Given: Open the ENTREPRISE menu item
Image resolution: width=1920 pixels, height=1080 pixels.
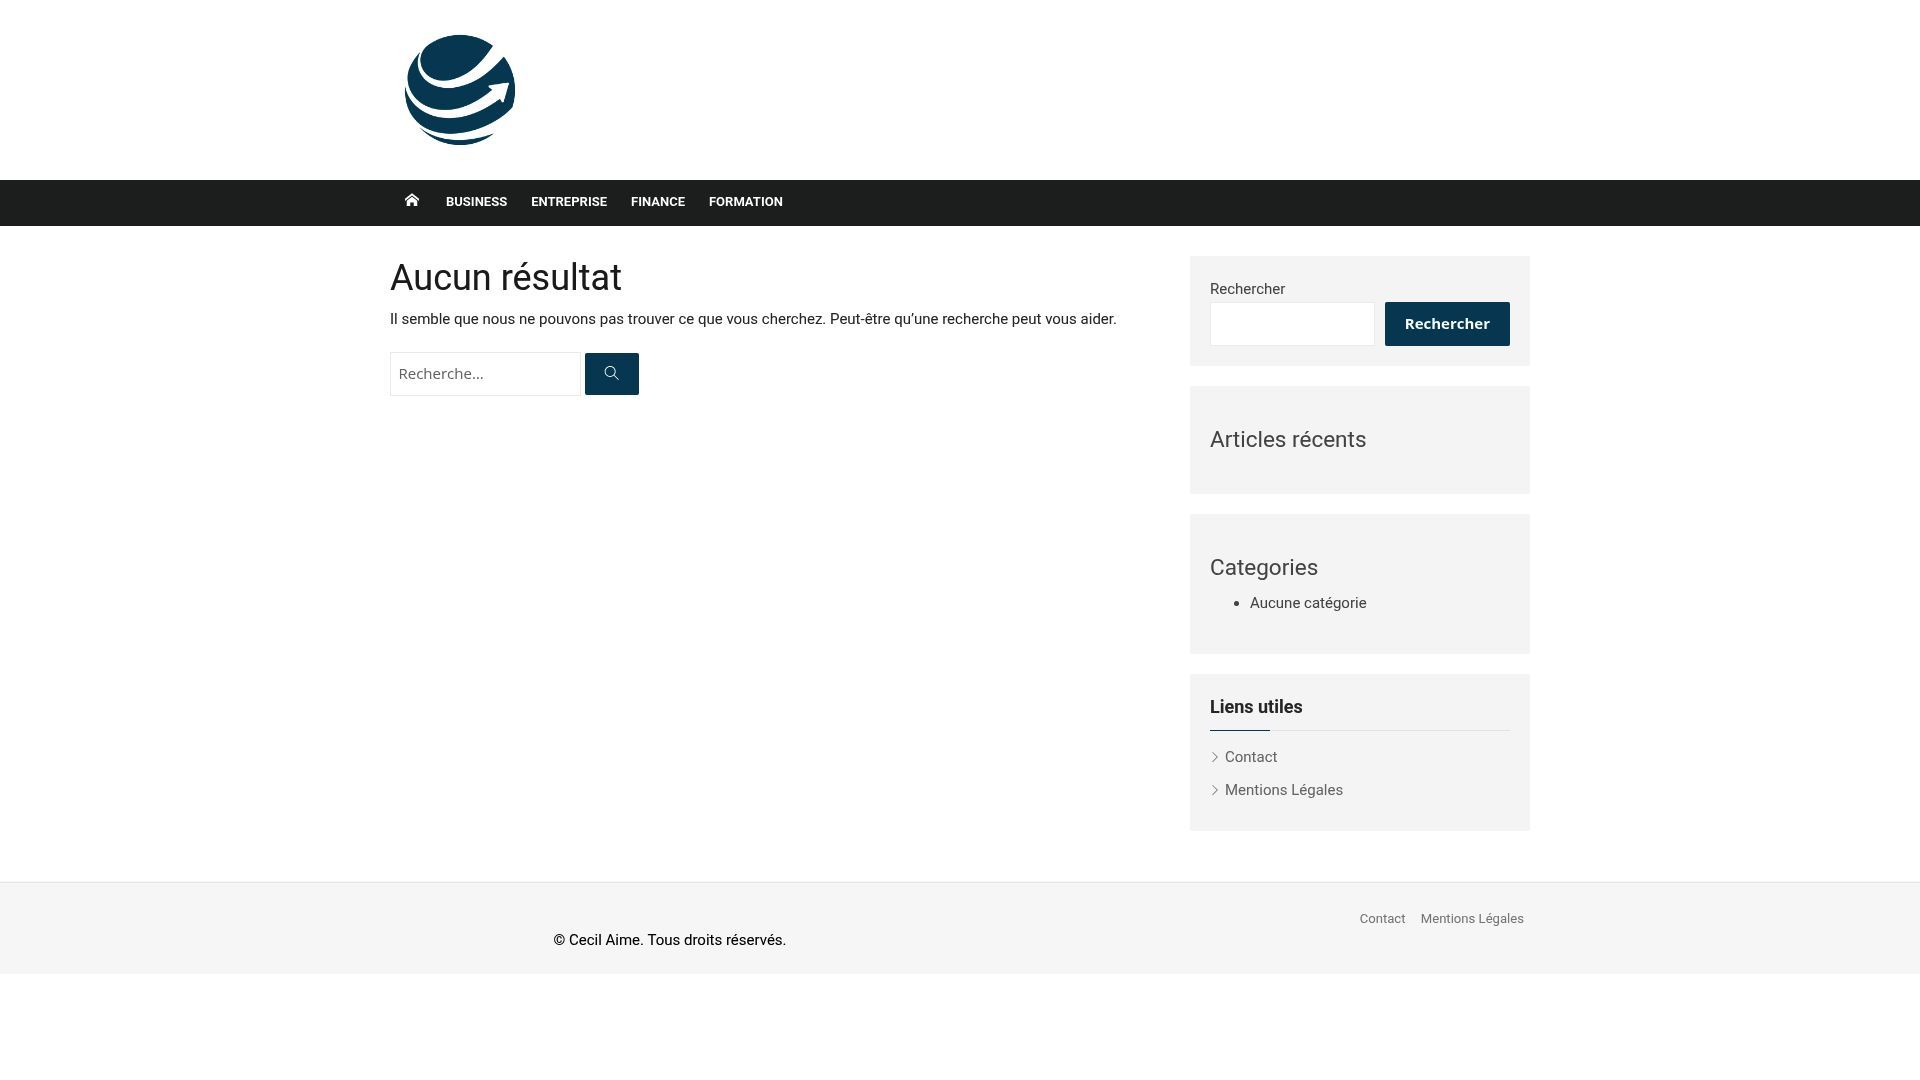Looking at the screenshot, I should (x=569, y=202).
